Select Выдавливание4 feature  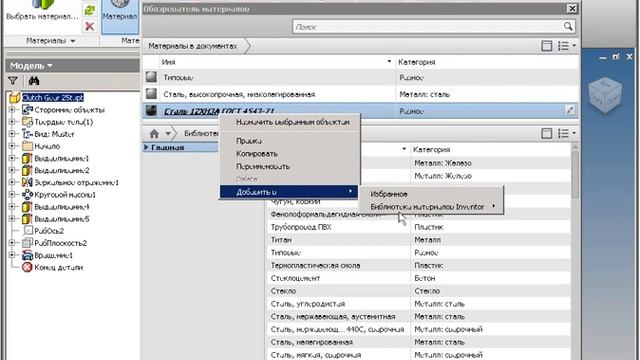(x=61, y=207)
